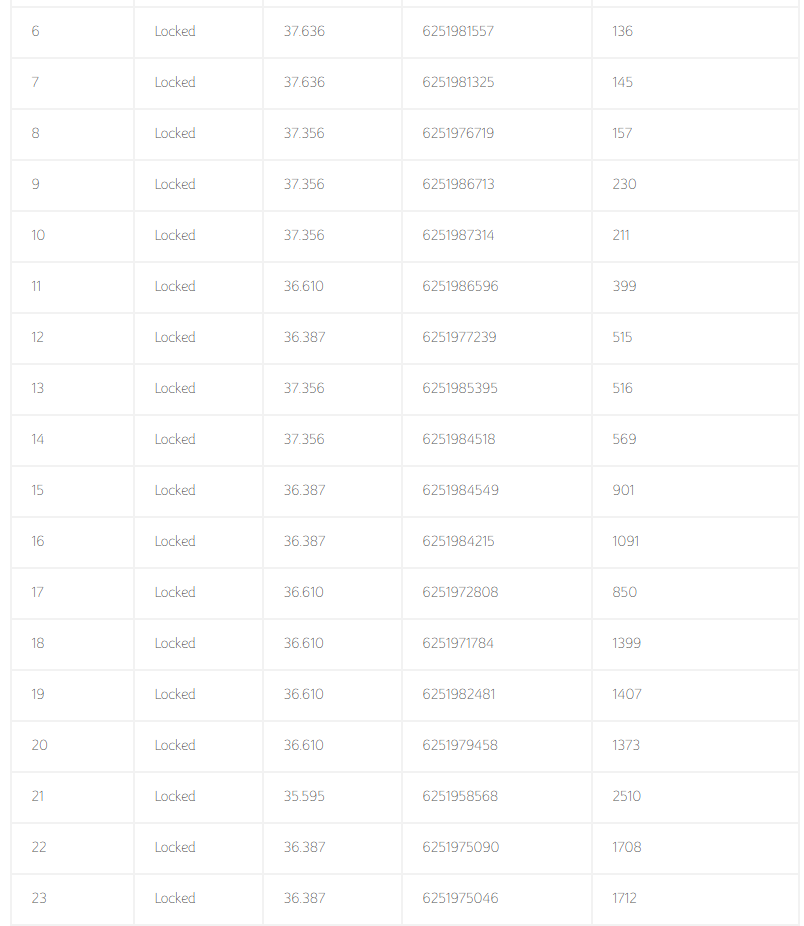The height and width of the screenshot is (926, 804).
Task: Click ID 6251972808 in row 17
Action: click(460, 592)
